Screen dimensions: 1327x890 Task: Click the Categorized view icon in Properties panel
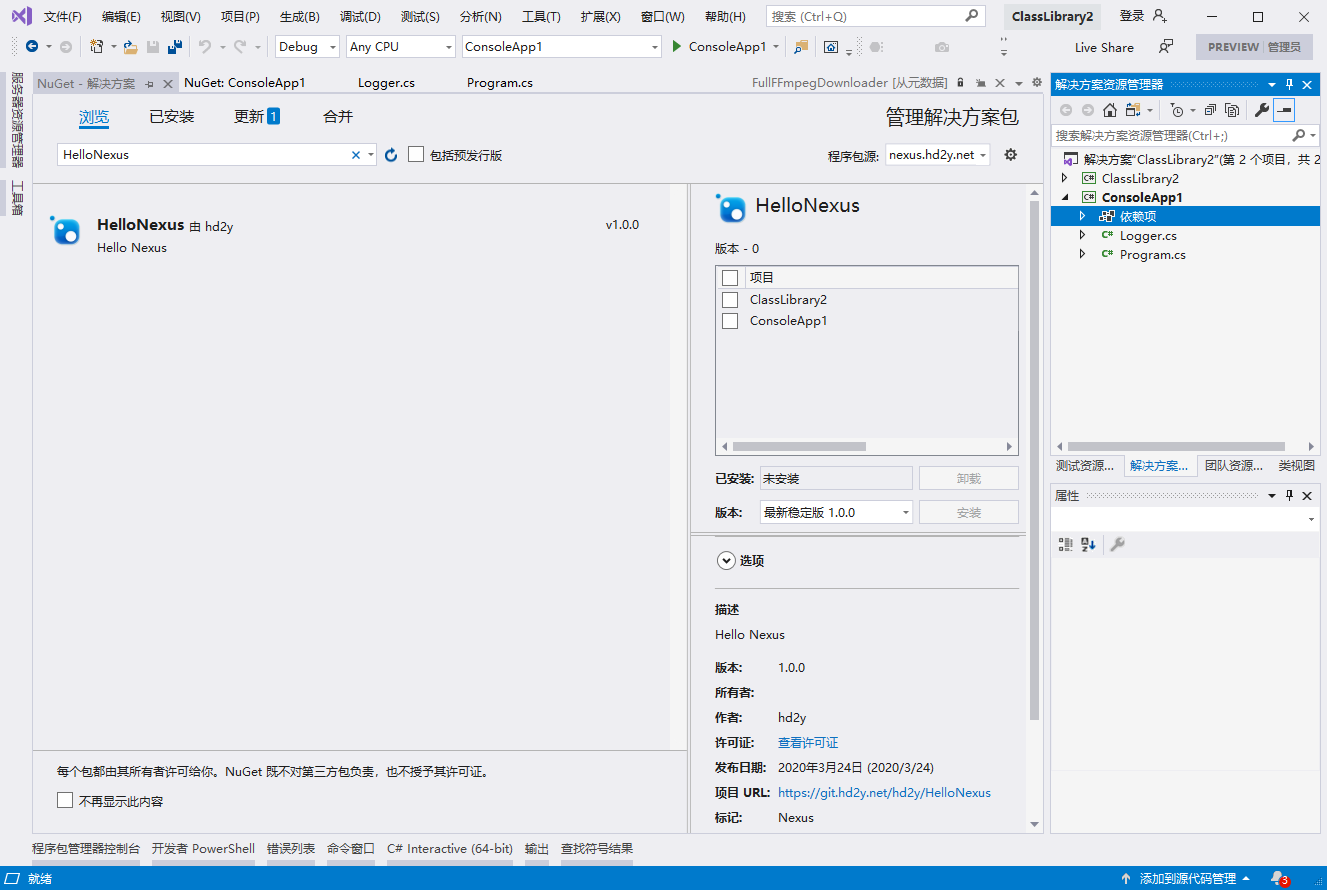click(1066, 544)
